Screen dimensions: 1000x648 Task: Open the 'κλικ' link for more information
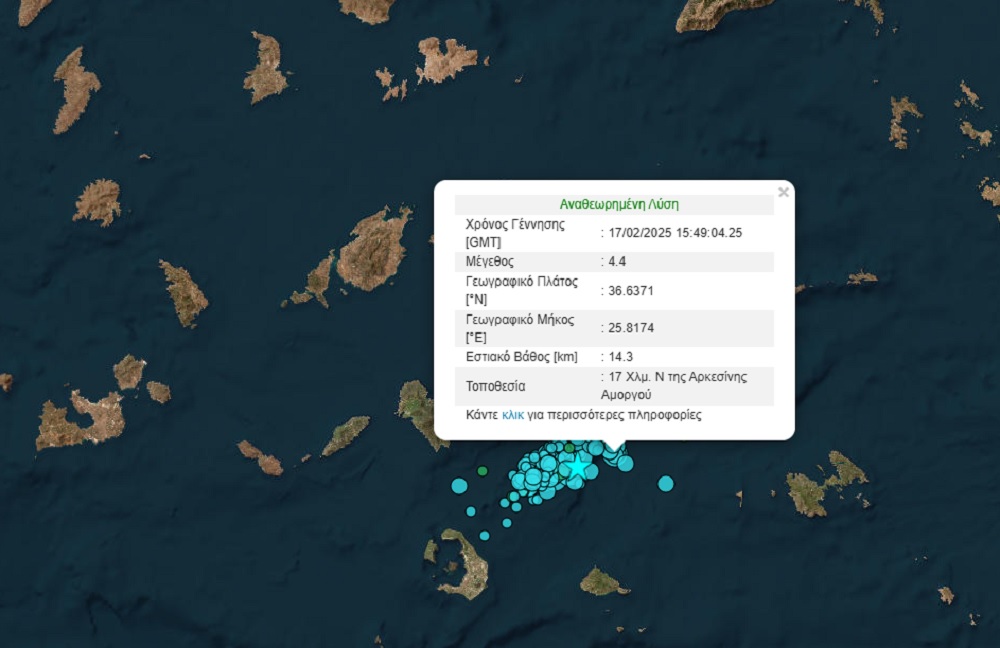pos(513,414)
